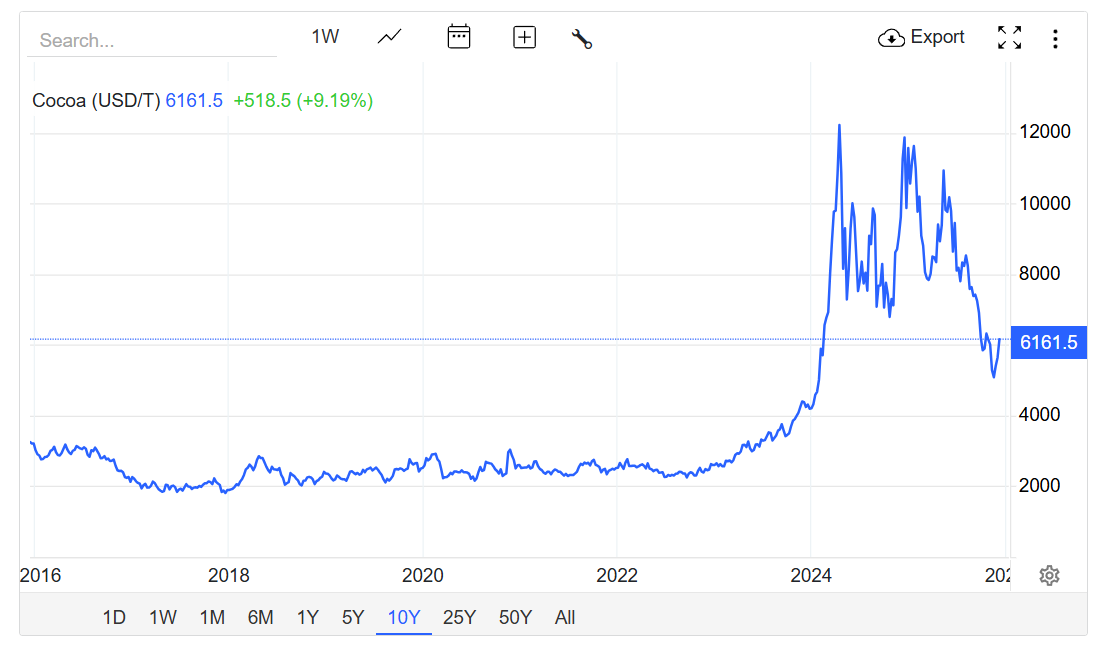Select the 25Y time range
This screenshot has width=1113, height=648.
pos(459,617)
